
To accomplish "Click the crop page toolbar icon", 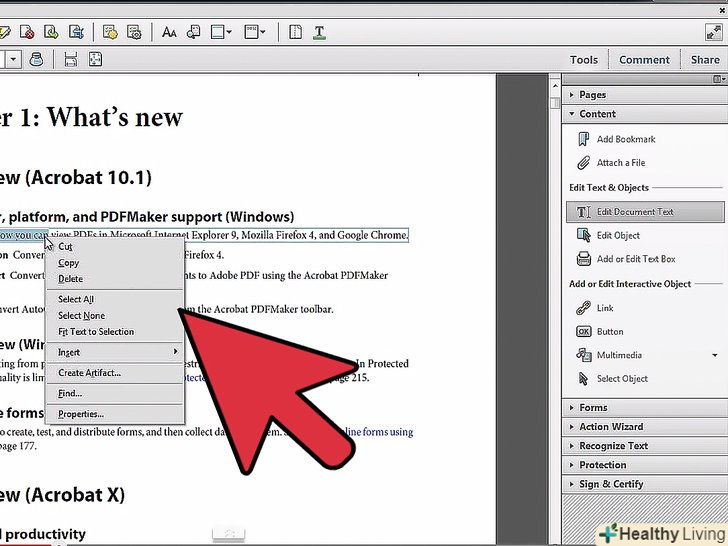I will (x=76, y=32).
